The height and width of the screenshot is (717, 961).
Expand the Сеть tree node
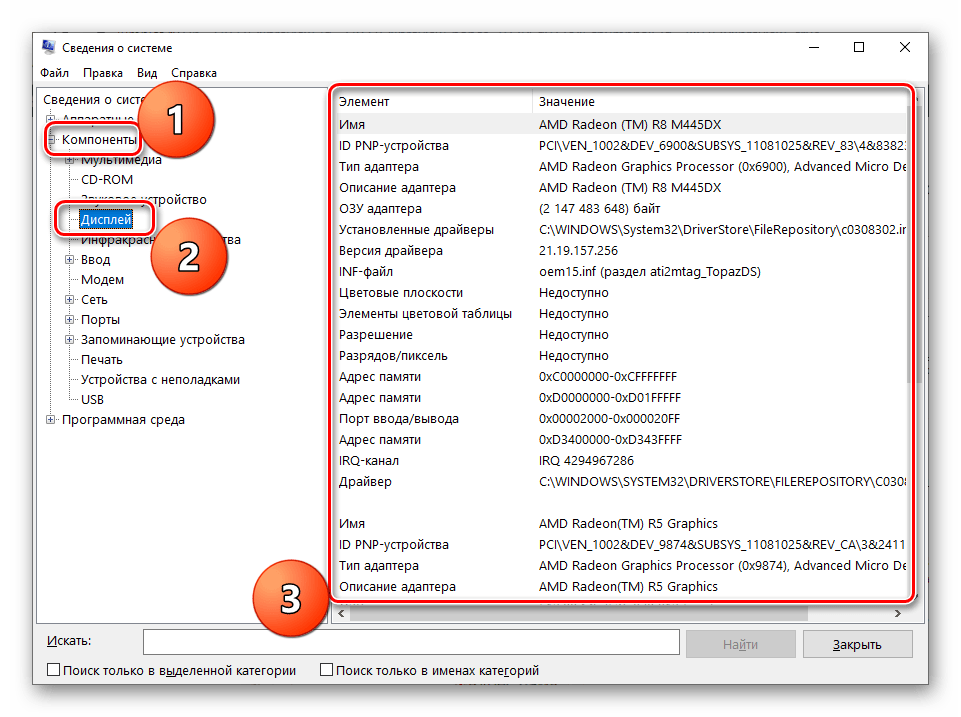(x=70, y=300)
